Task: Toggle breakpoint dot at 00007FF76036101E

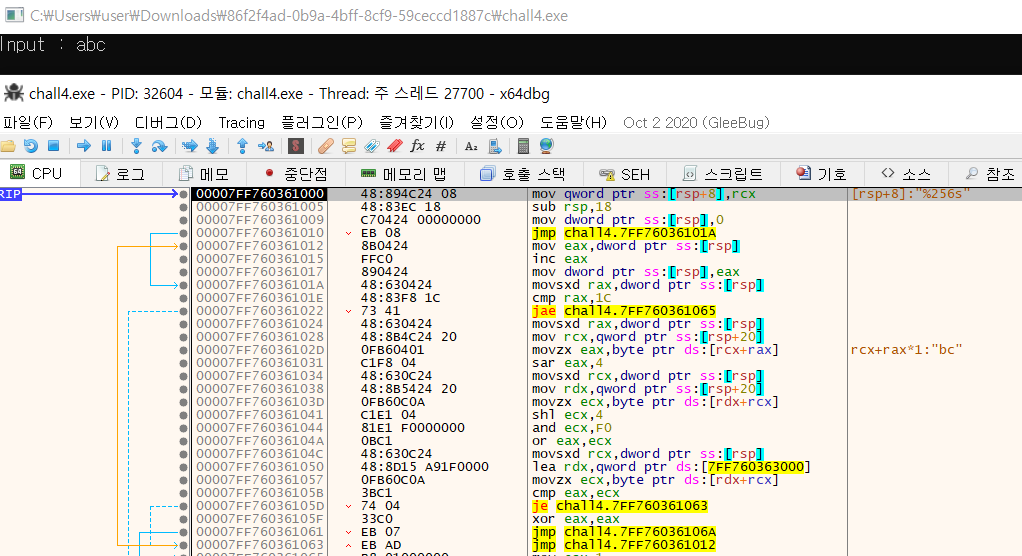Action: tap(184, 298)
